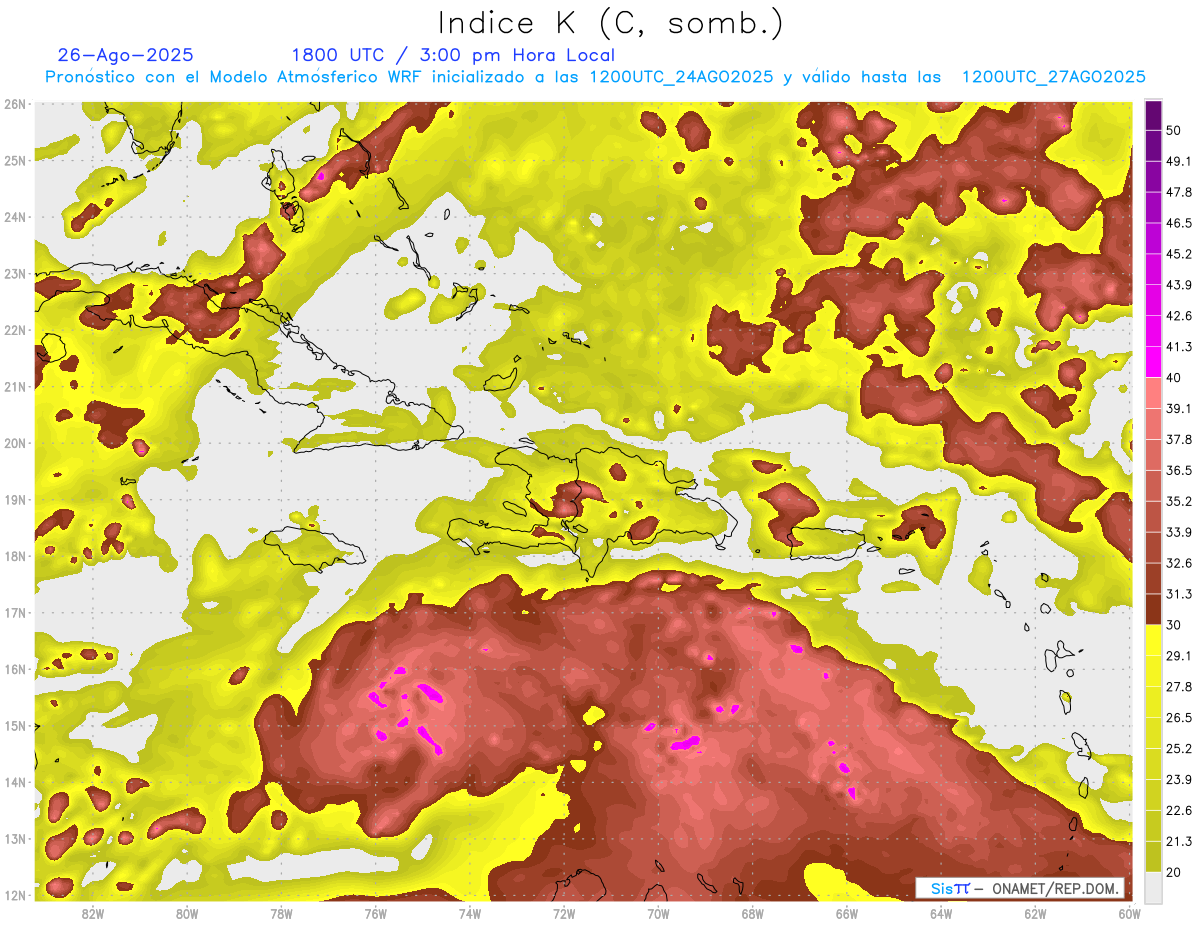The width and height of the screenshot is (1200, 927).
Task: Click the '76W' longitude label
Action: pos(375,913)
